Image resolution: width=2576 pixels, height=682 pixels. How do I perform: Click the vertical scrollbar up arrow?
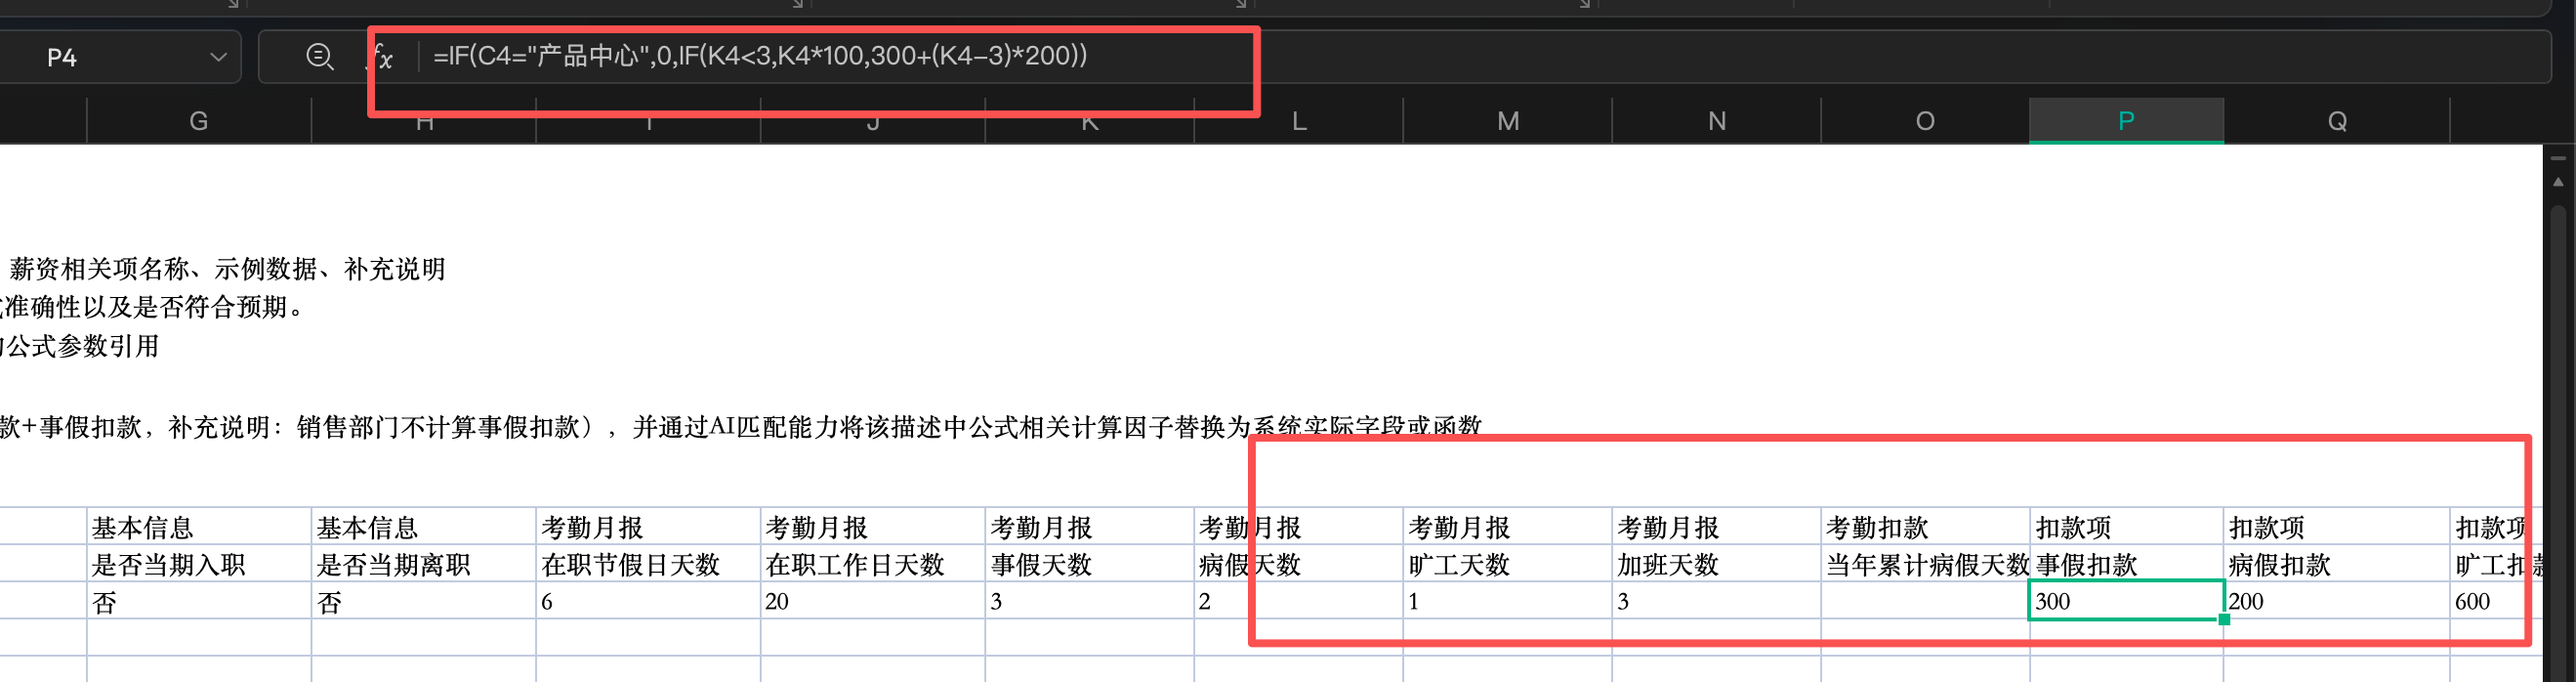(x=2558, y=182)
